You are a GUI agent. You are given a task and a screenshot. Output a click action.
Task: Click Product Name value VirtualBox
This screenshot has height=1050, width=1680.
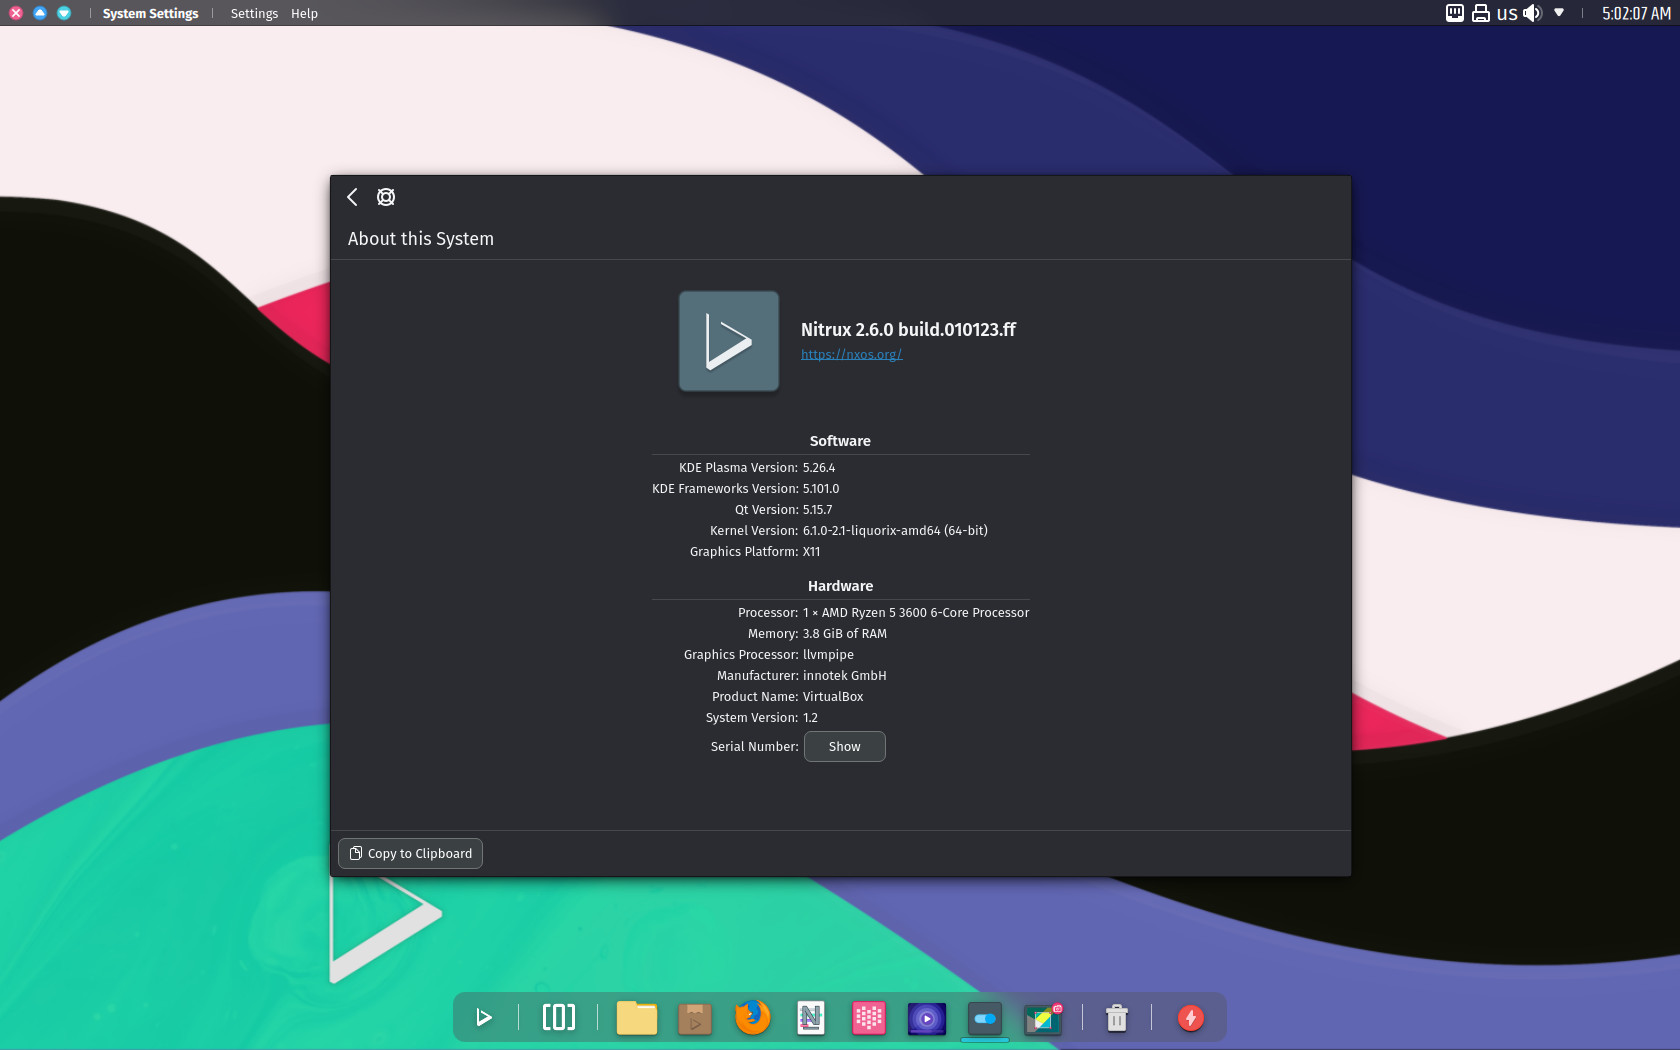833,697
